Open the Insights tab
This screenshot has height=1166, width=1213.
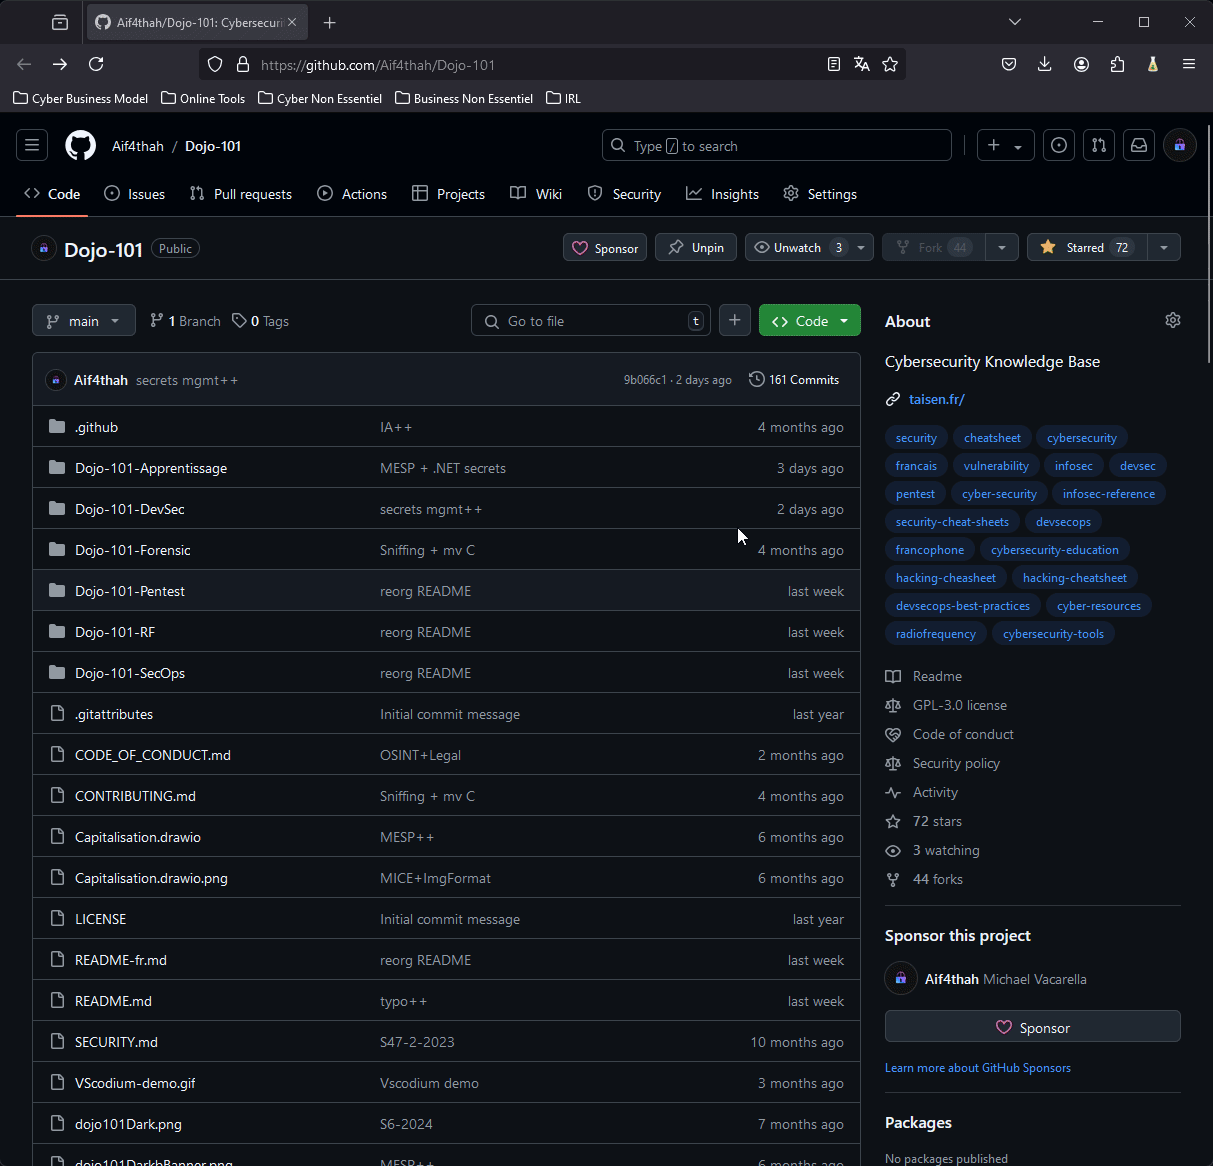pos(722,194)
